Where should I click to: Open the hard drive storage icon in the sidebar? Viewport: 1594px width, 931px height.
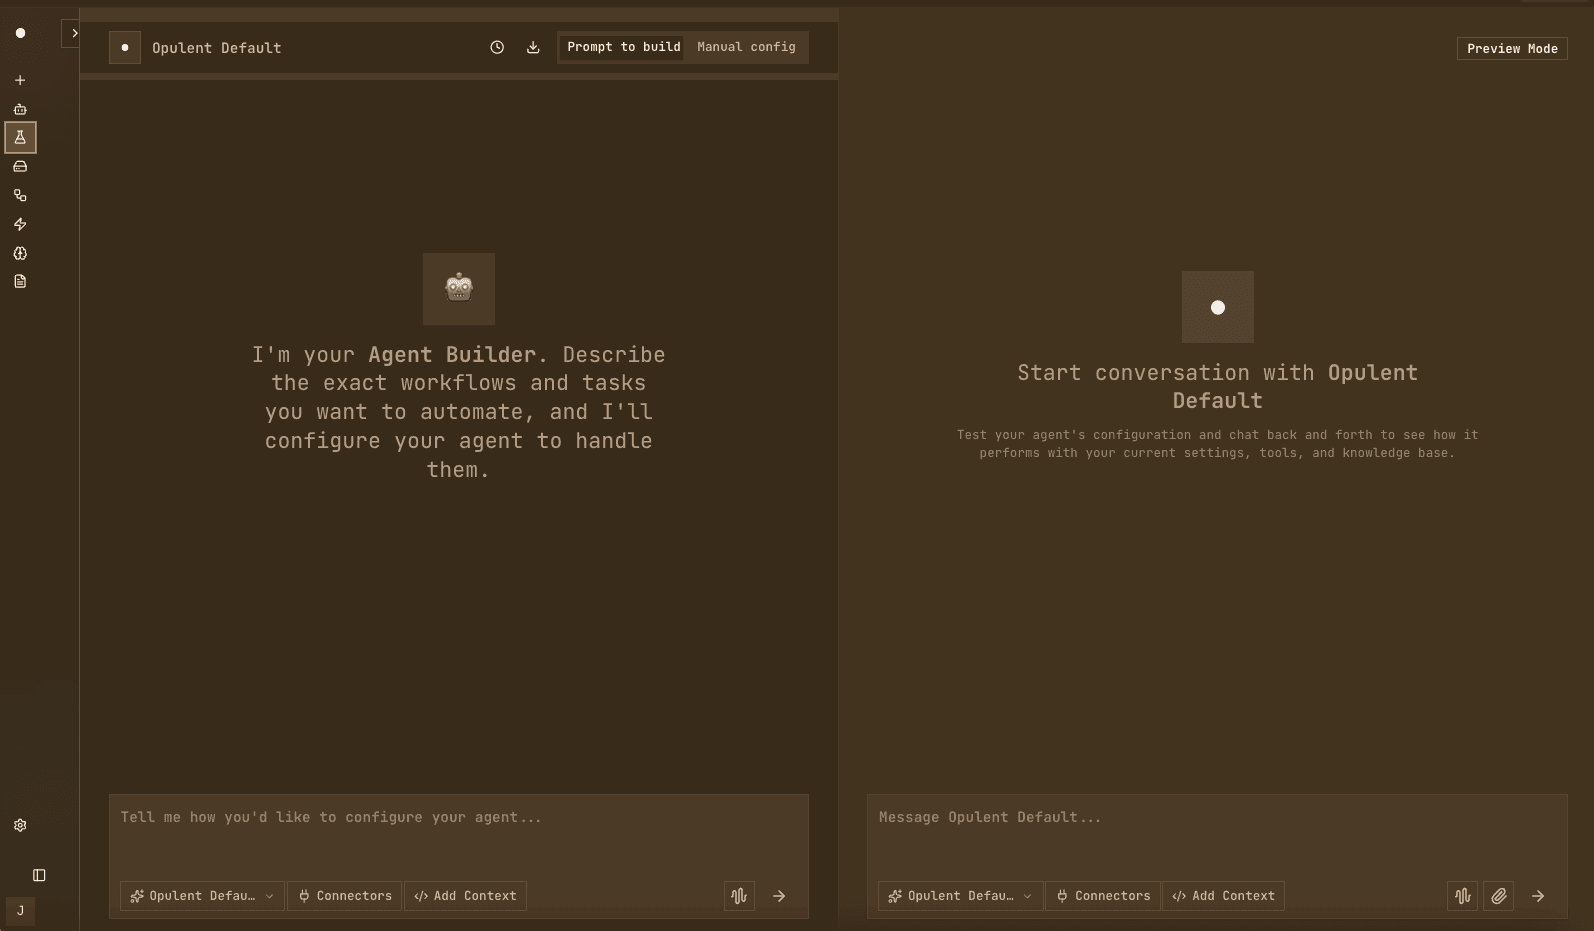click(x=20, y=166)
